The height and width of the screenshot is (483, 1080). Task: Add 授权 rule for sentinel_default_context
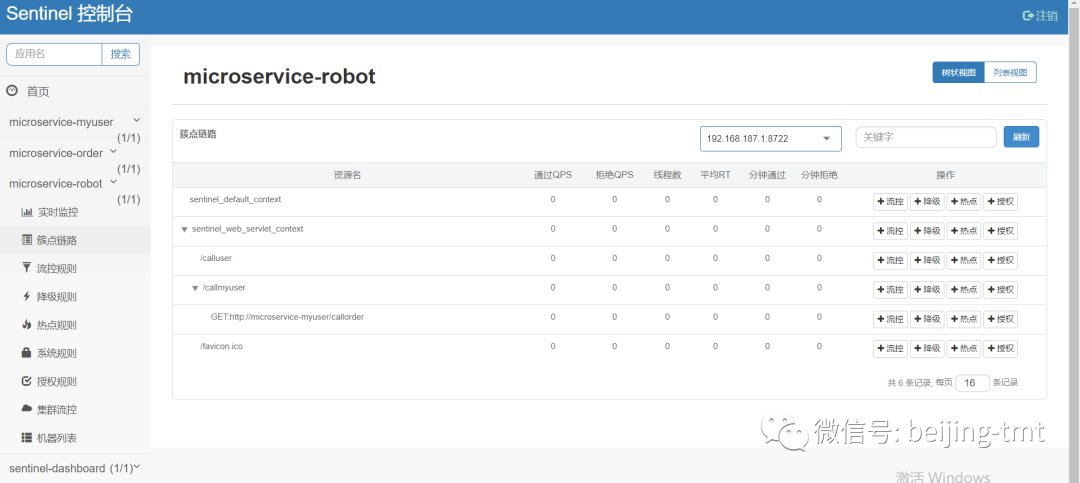(x=1000, y=202)
